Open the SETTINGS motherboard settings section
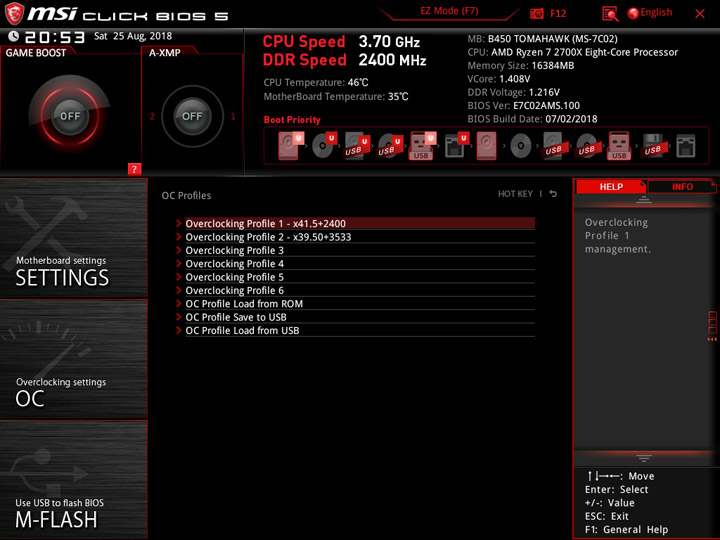The height and width of the screenshot is (540, 720). pos(73,238)
